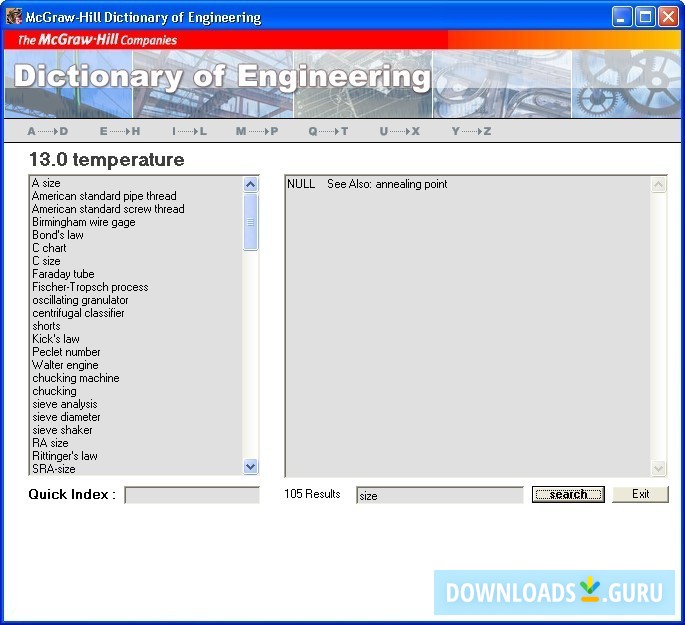Jump to the E–H alphabet range
The height and width of the screenshot is (625, 685).
(120, 131)
